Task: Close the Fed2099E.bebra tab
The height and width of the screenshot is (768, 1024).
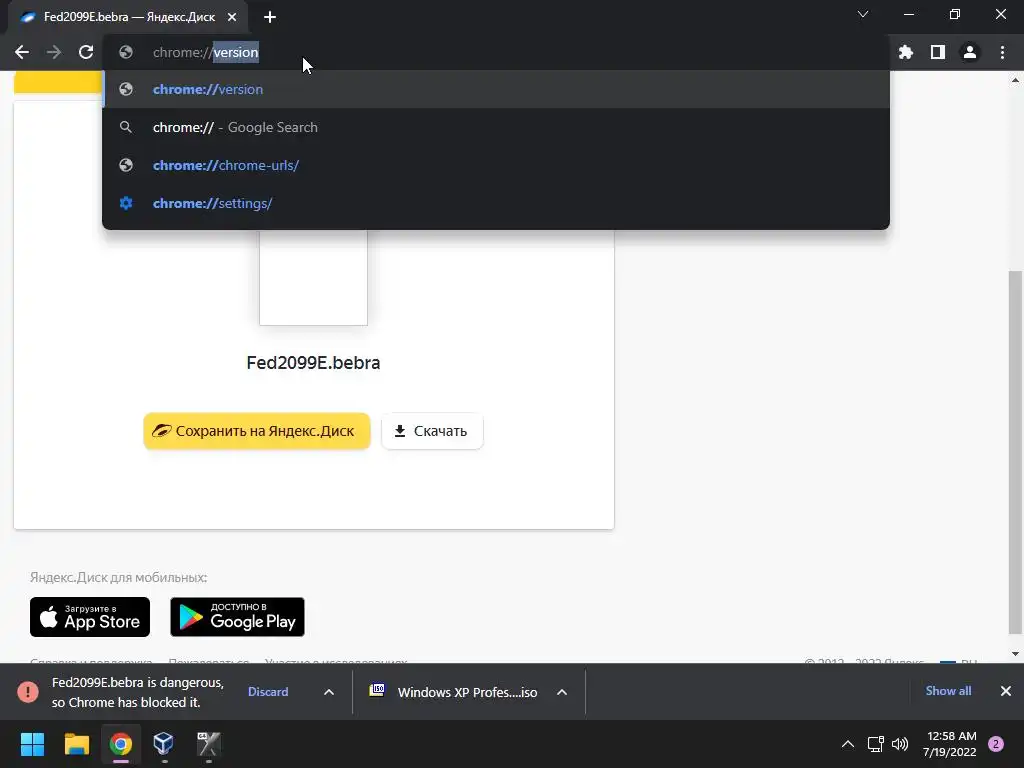Action: tap(232, 17)
